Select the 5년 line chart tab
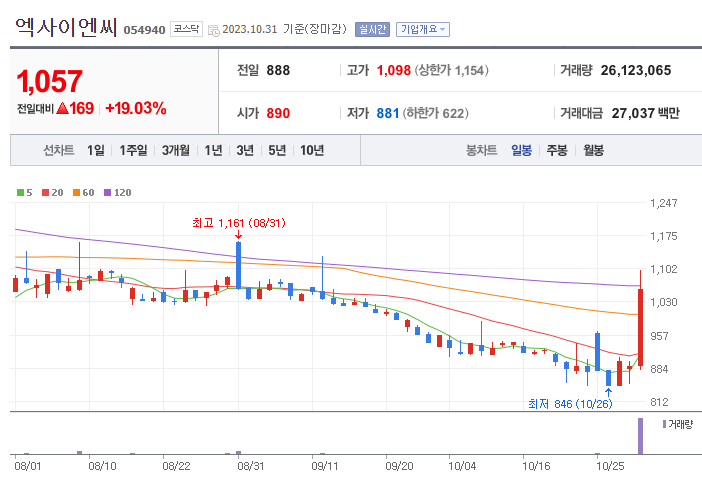This screenshot has height=491, width=702. (x=277, y=150)
